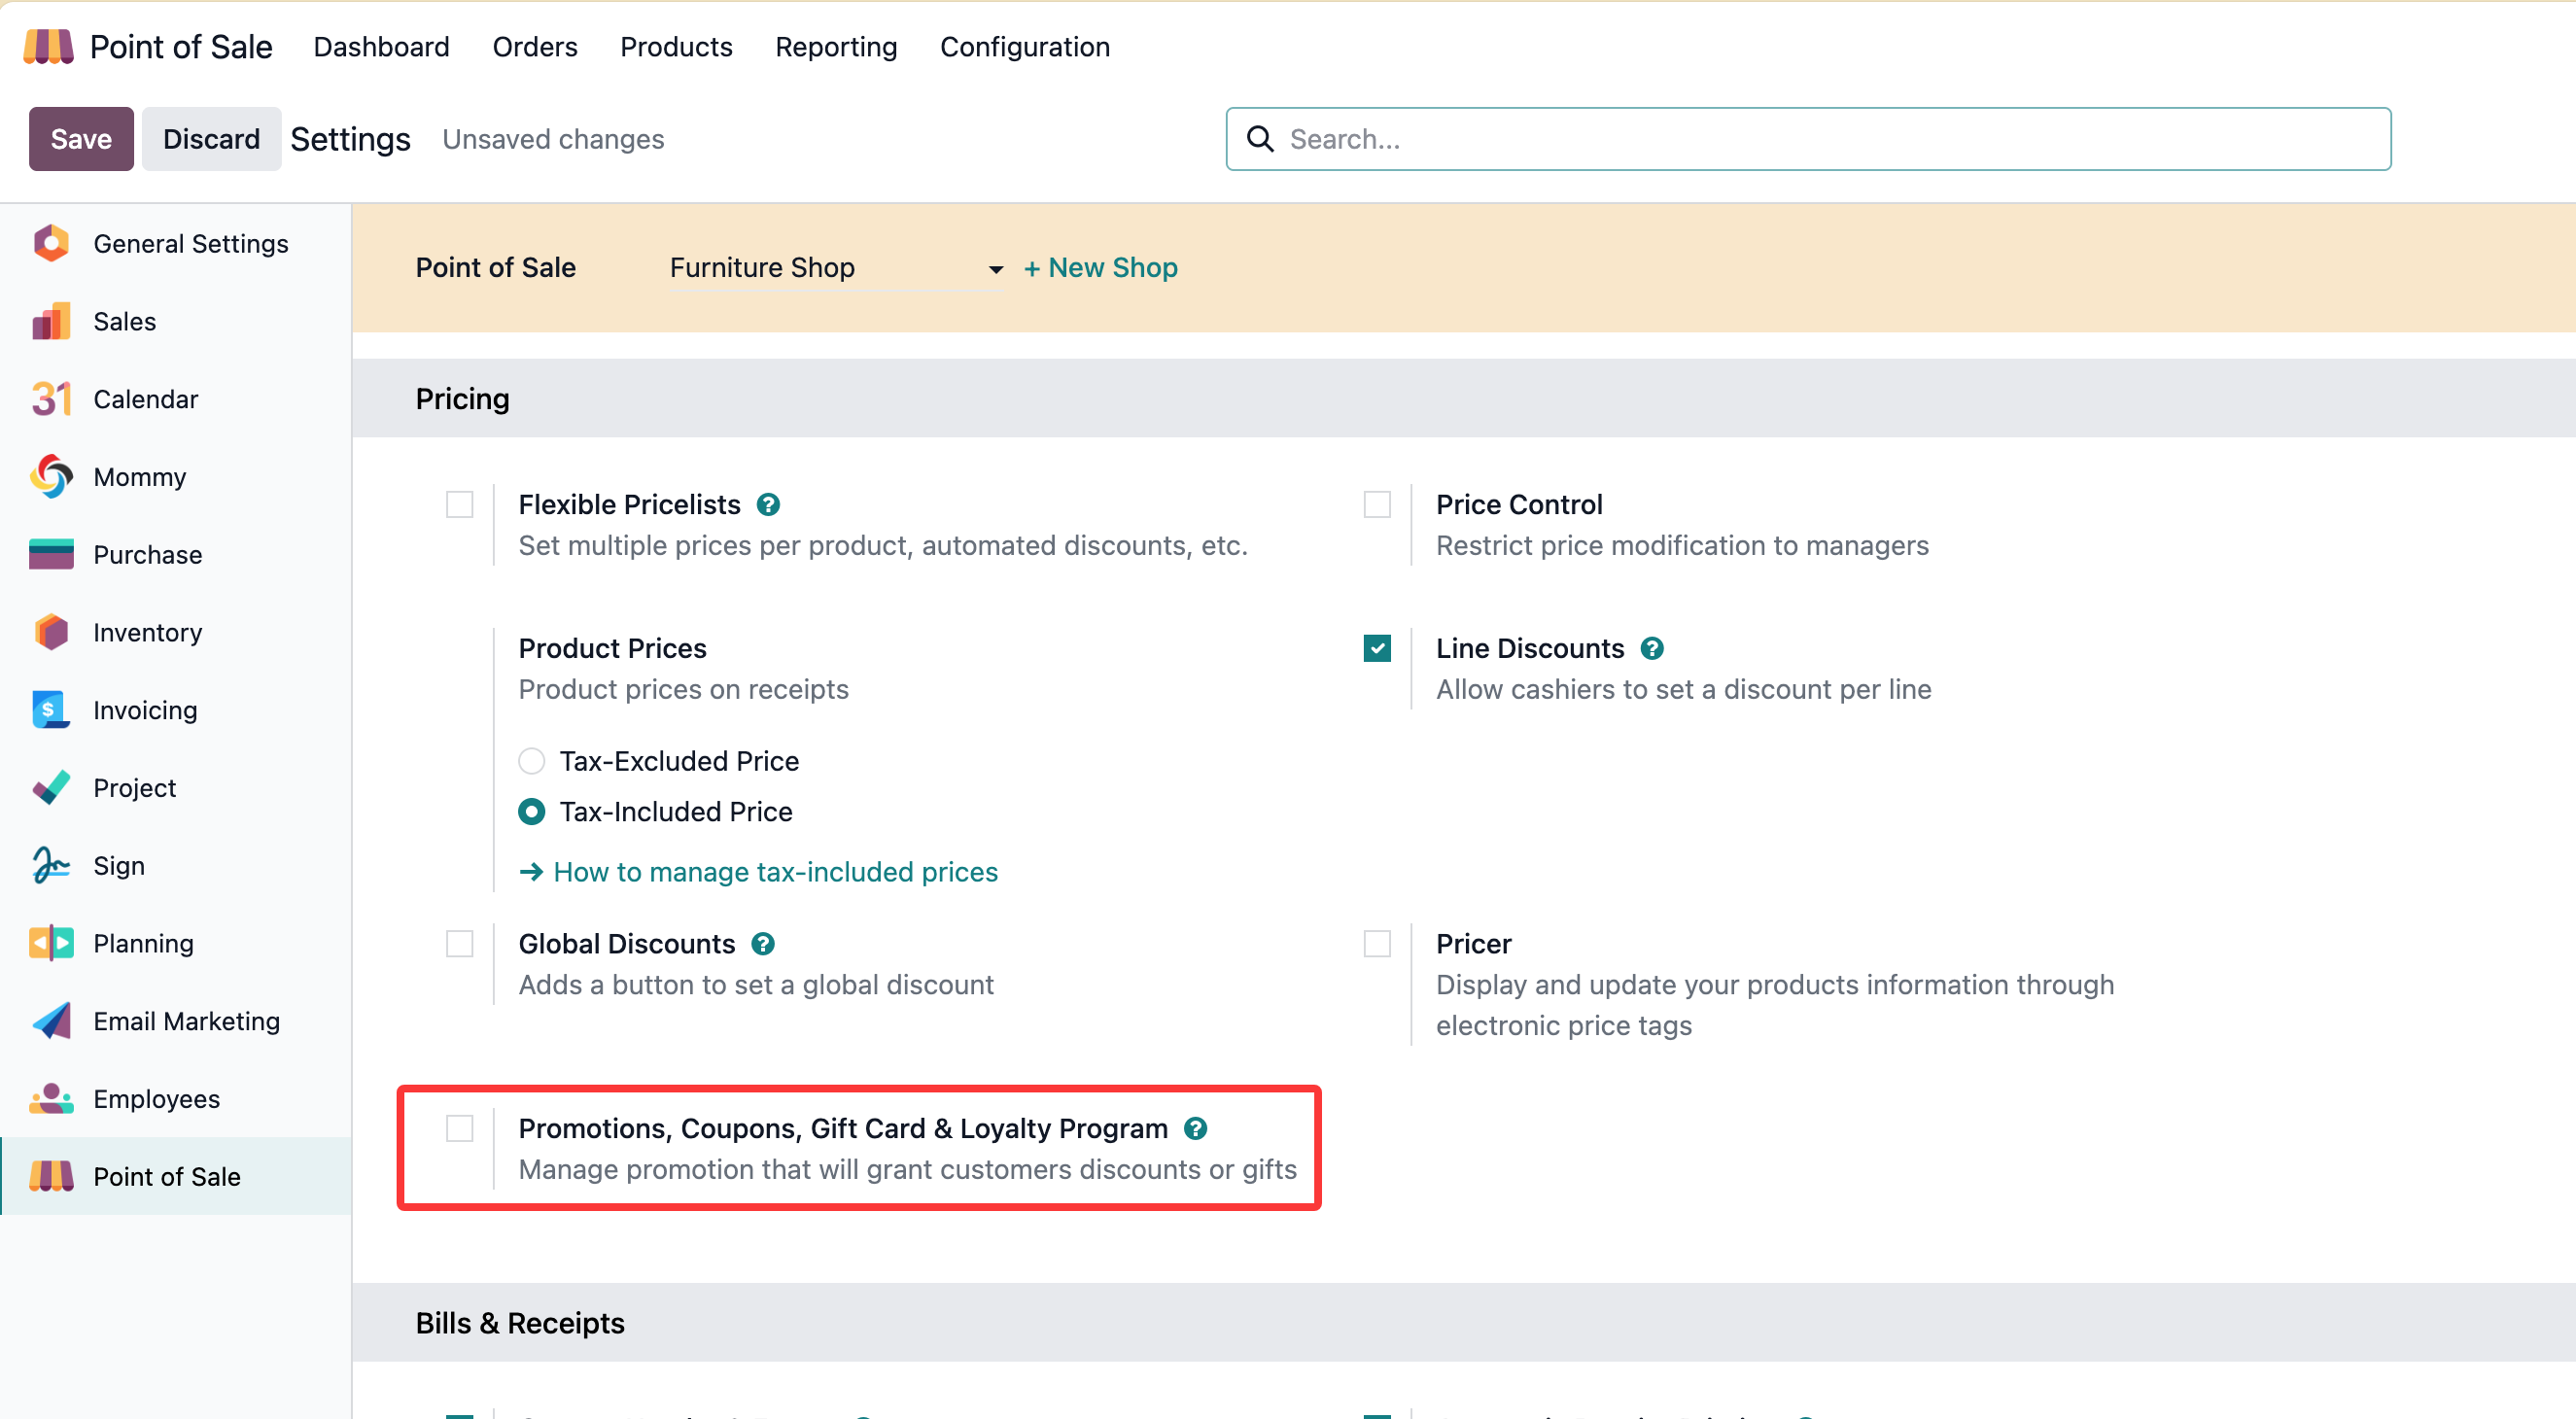Open the Sign app icon
2576x1419 pixels.
[x=51, y=865]
